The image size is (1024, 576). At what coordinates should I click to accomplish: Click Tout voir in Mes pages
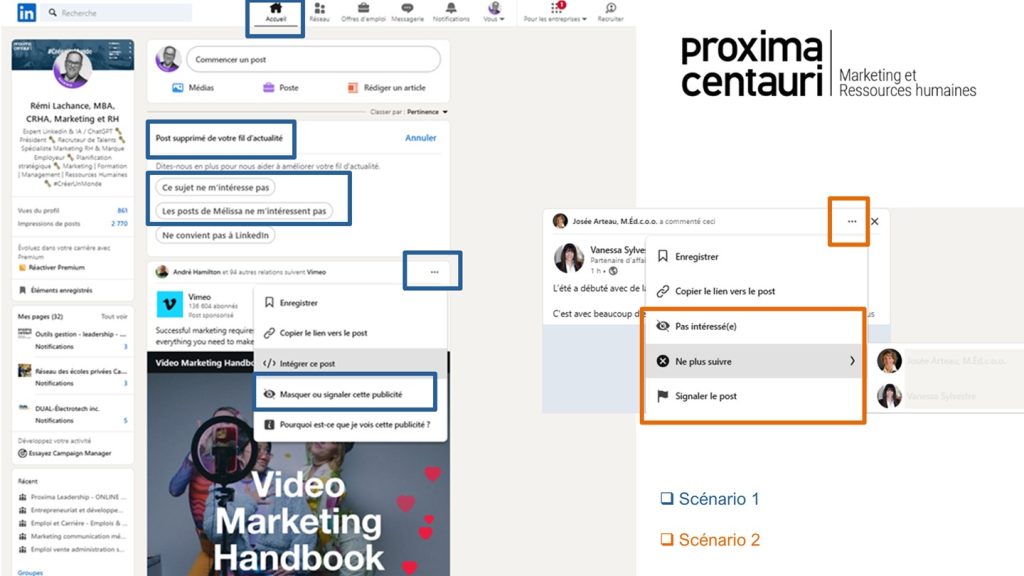tap(114, 316)
